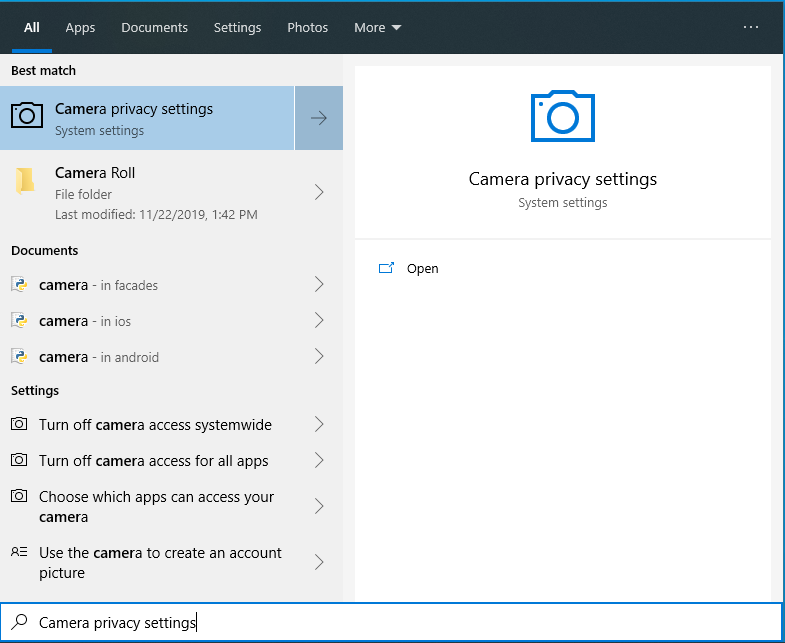The width and height of the screenshot is (785, 643).
Task: Click the Open external-window icon
Action: click(386, 268)
